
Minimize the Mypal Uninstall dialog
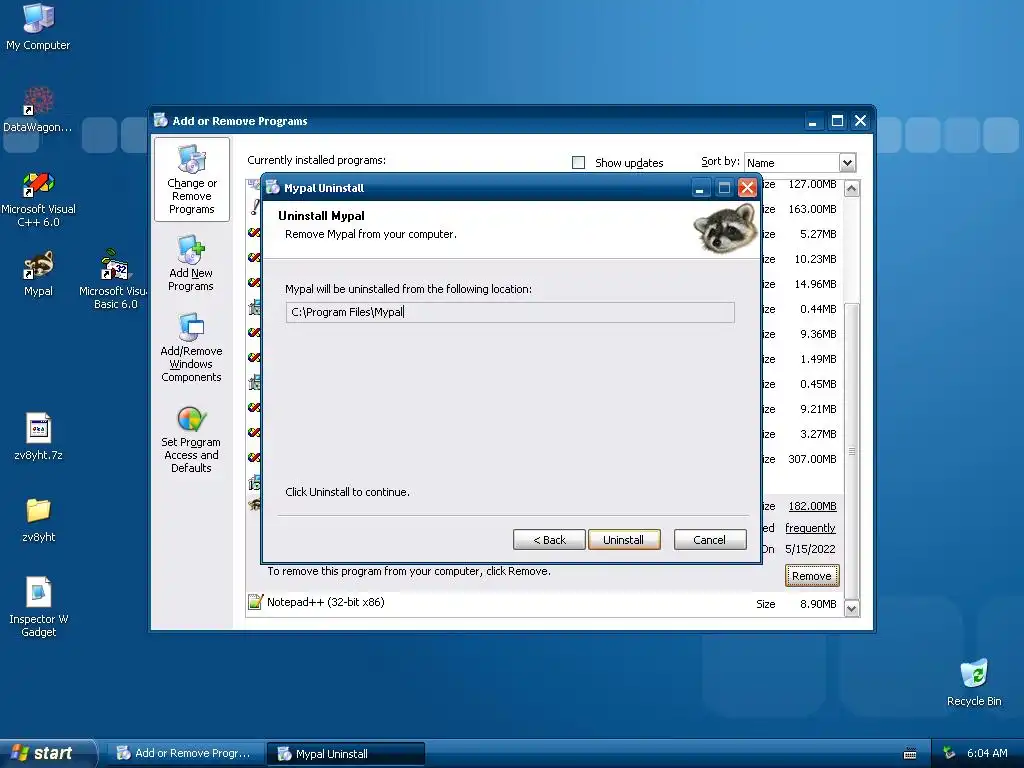point(699,188)
